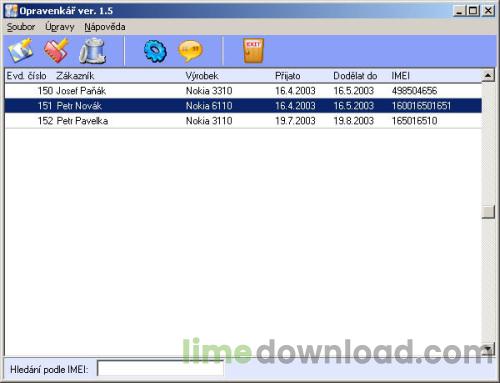Click the vertical scrollbar thumb
500x383 pixels.
tap(488, 212)
